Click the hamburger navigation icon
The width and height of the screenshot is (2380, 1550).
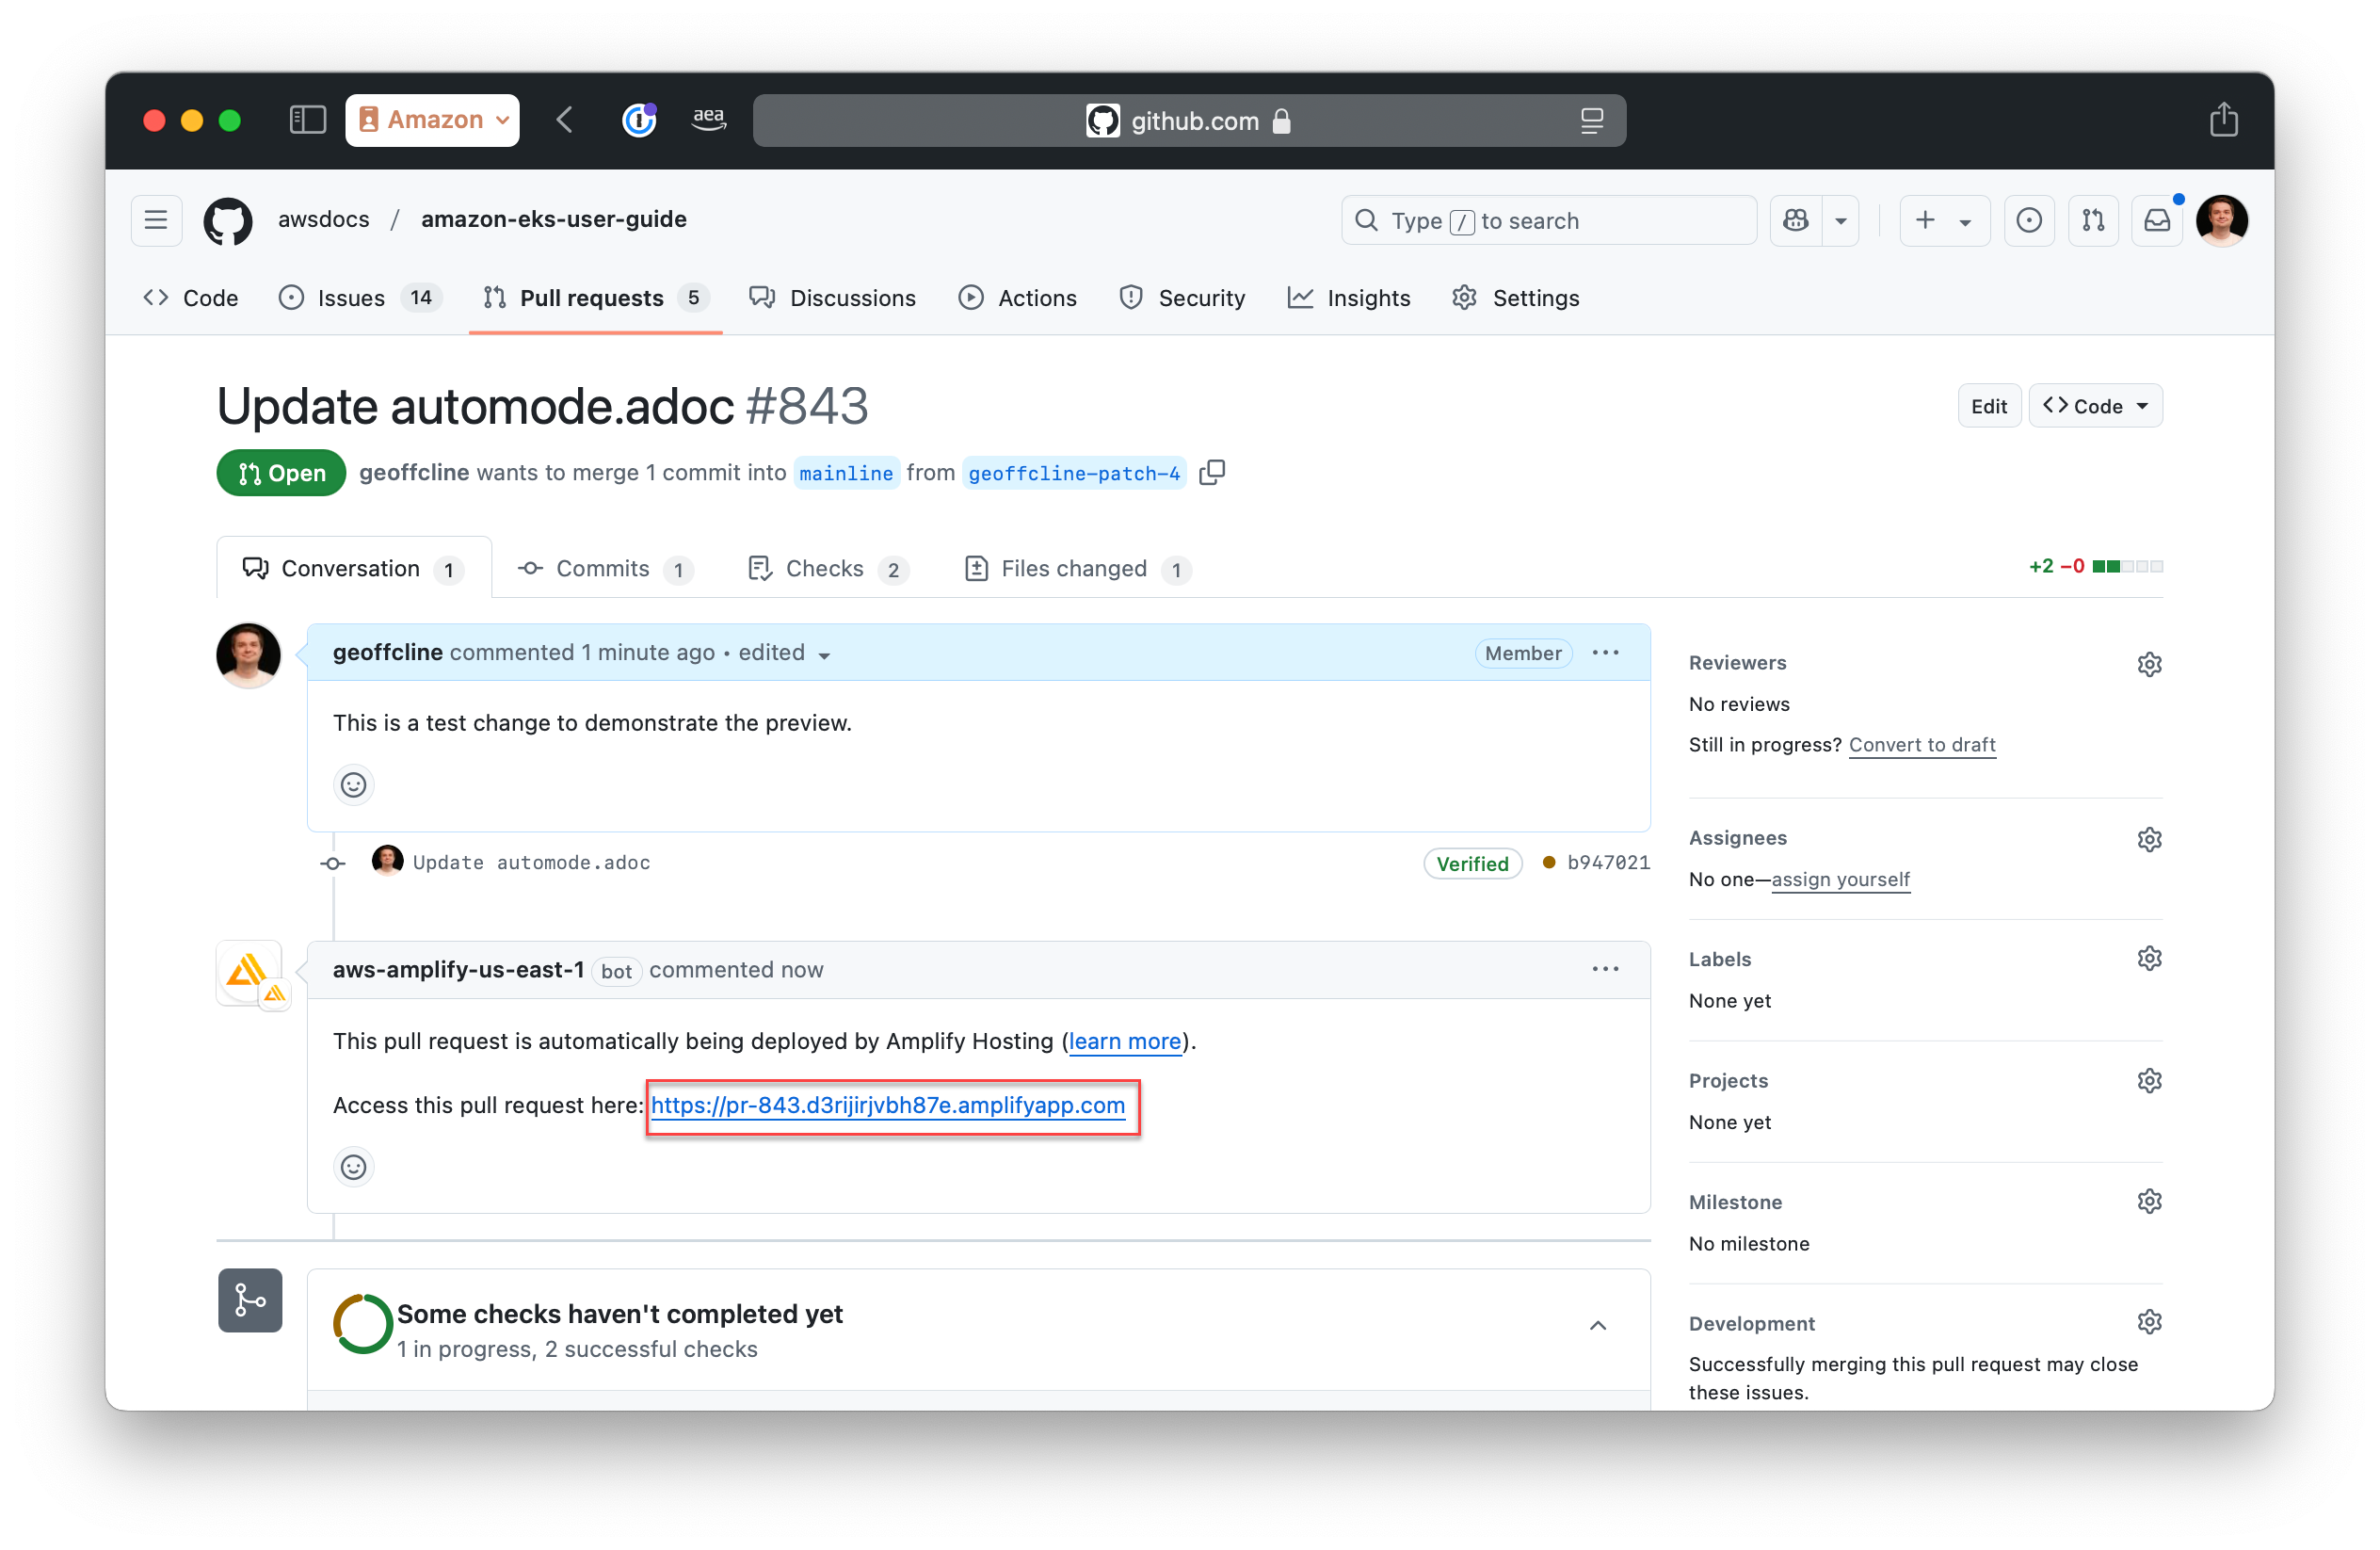click(156, 220)
